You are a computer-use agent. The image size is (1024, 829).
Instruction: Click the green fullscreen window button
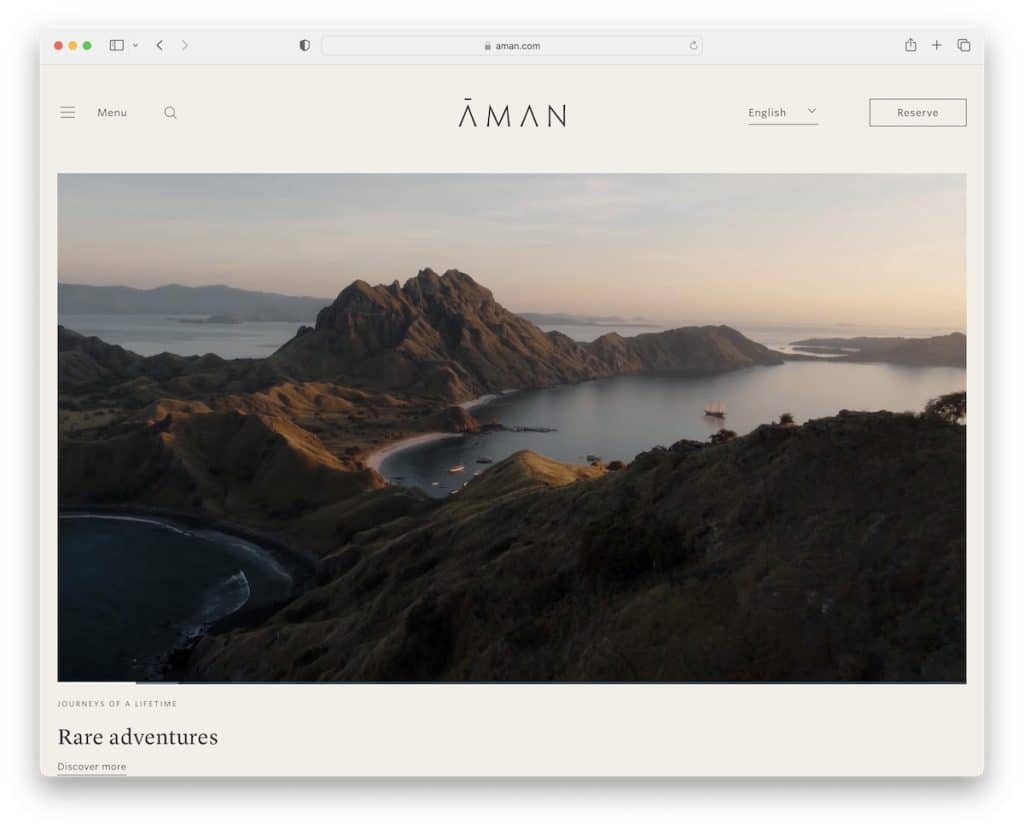(x=87, y=46)
